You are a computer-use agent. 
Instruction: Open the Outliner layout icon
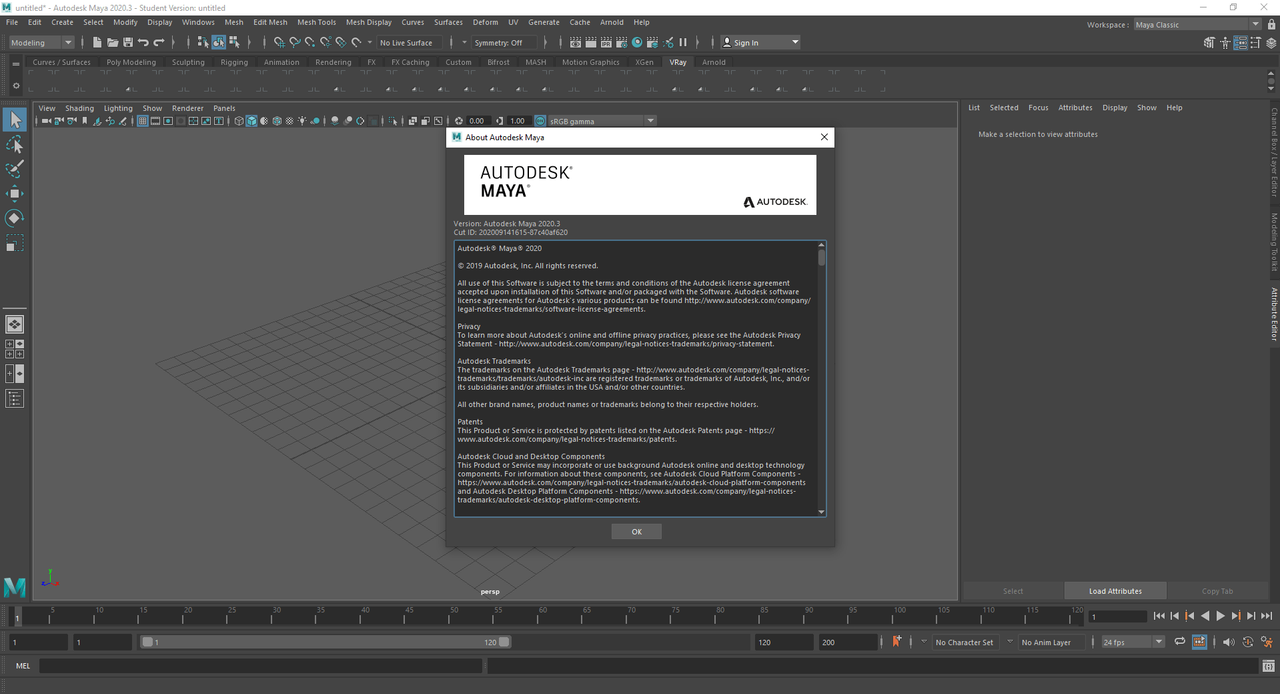(15, 399)
